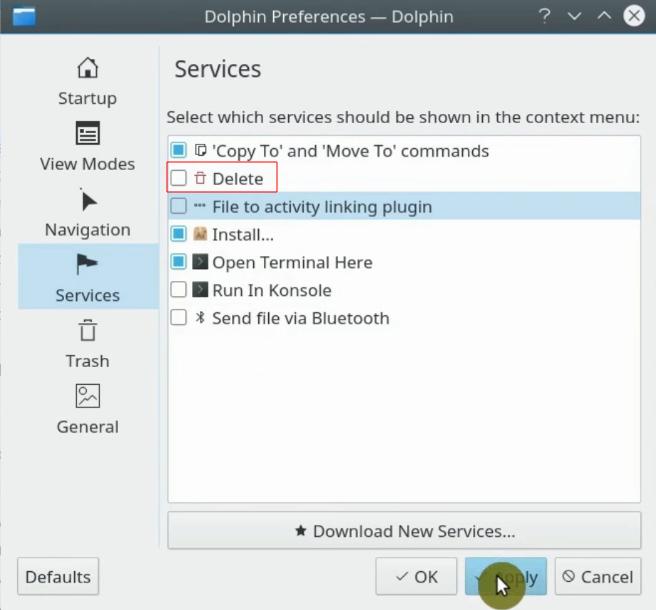Click the copy icon beside 'Copy To' commands
656x610 pixels.
200,150
